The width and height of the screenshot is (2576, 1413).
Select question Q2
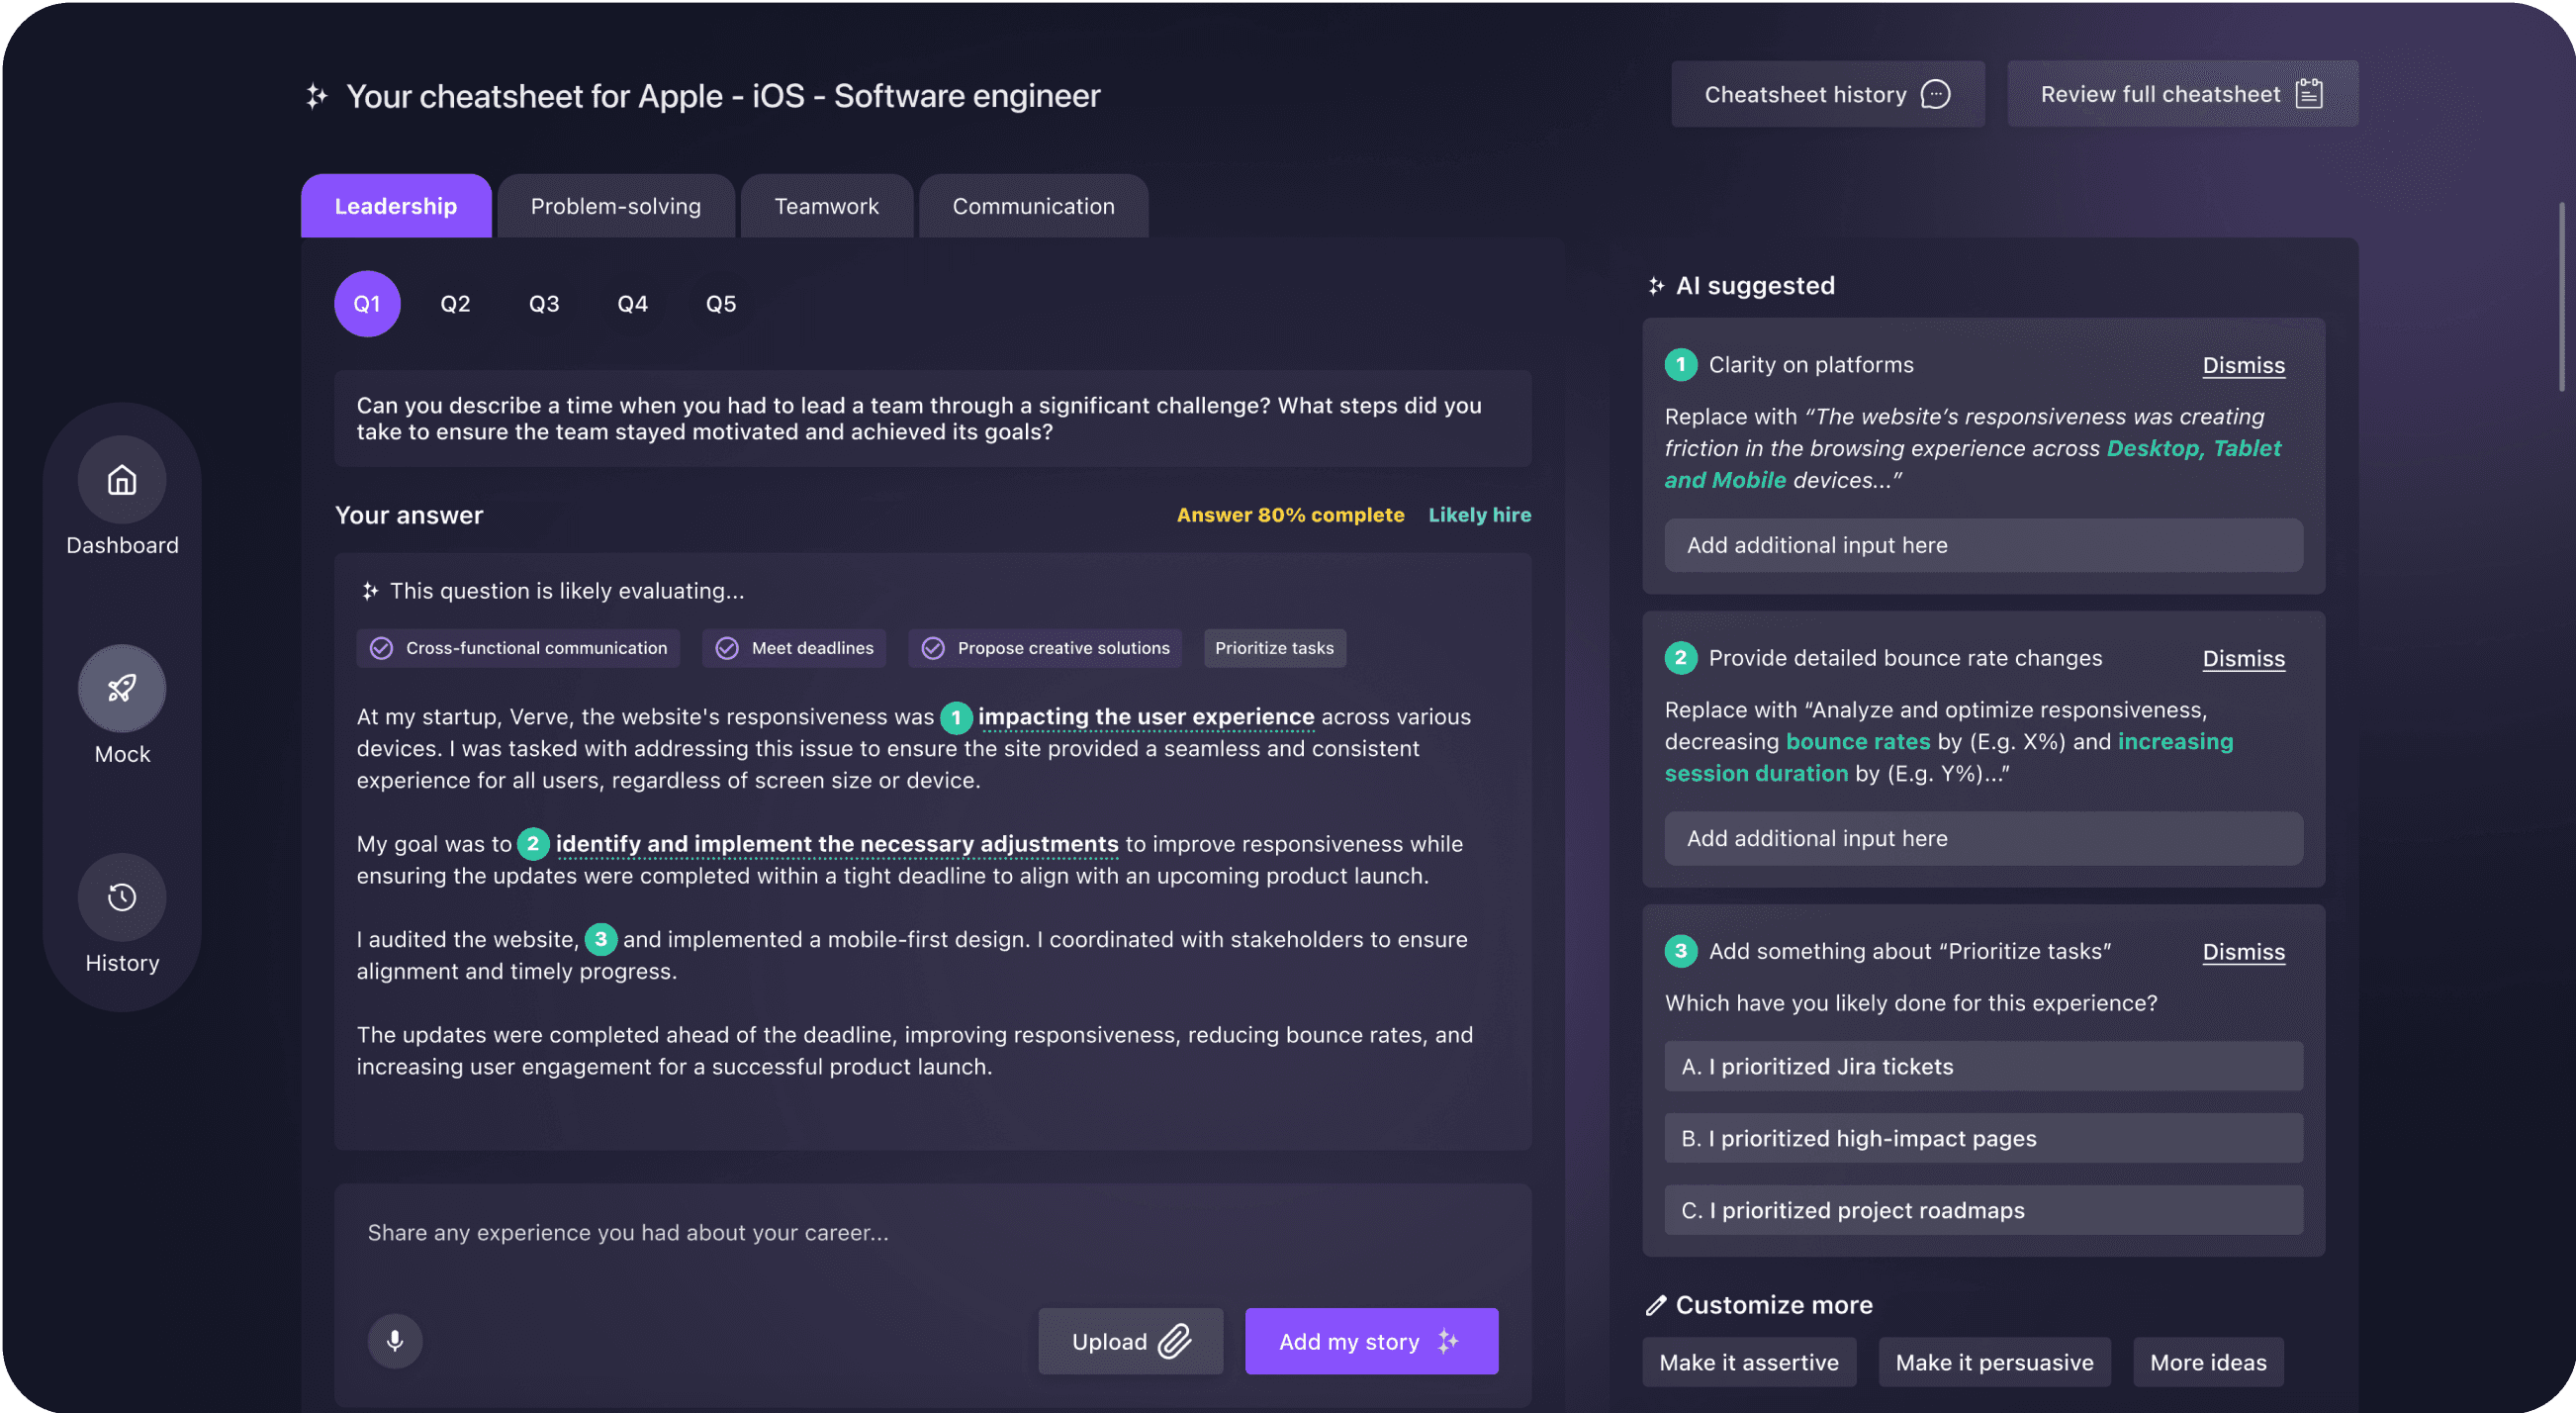tap(455, 303)
